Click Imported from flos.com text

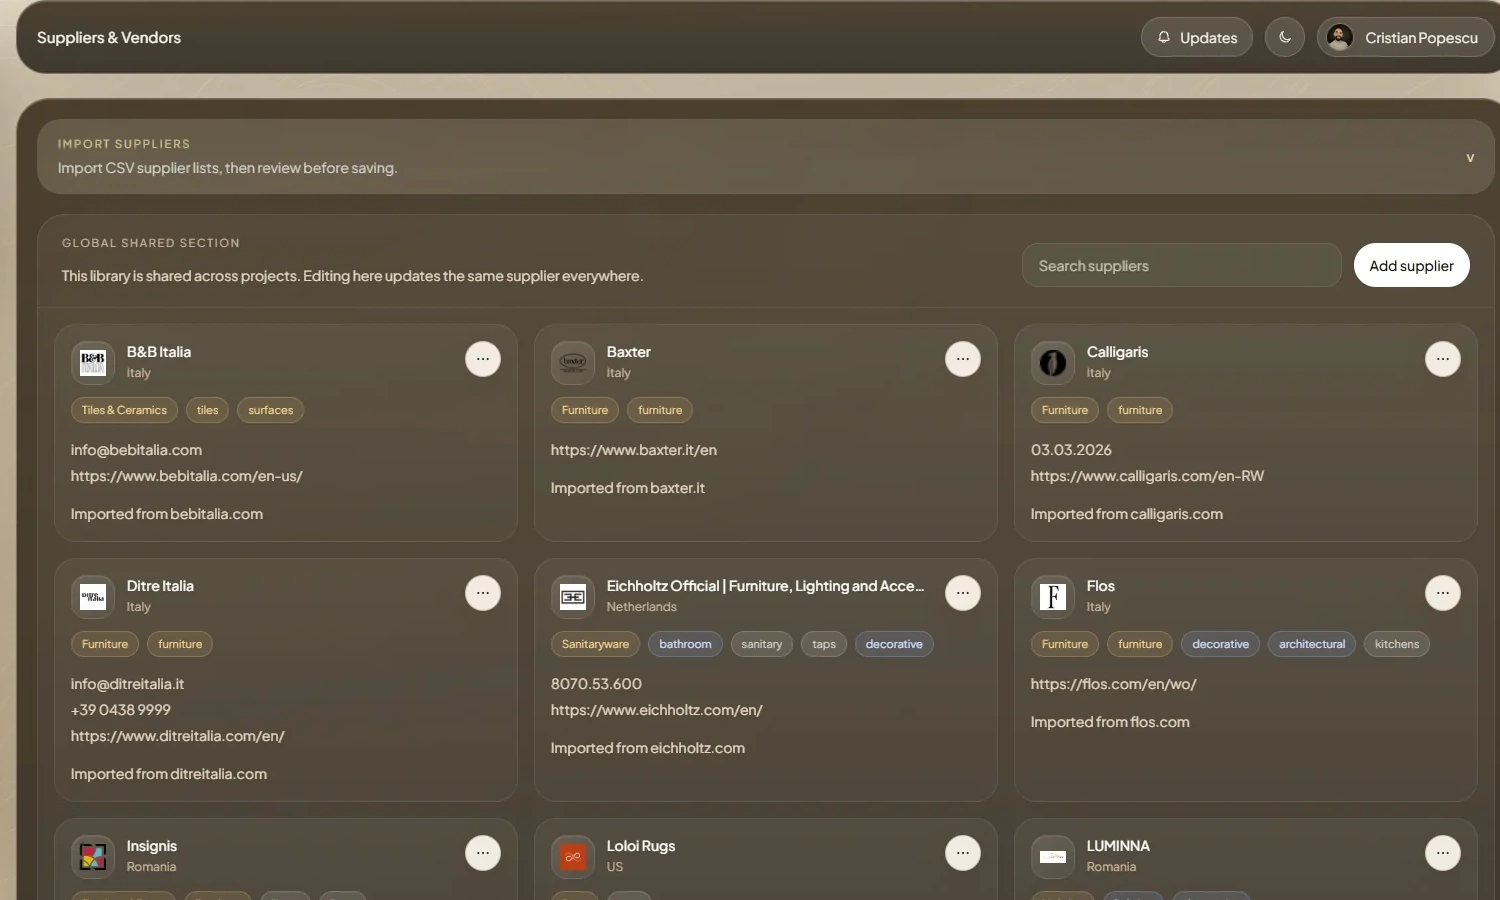pos(1110,722)
